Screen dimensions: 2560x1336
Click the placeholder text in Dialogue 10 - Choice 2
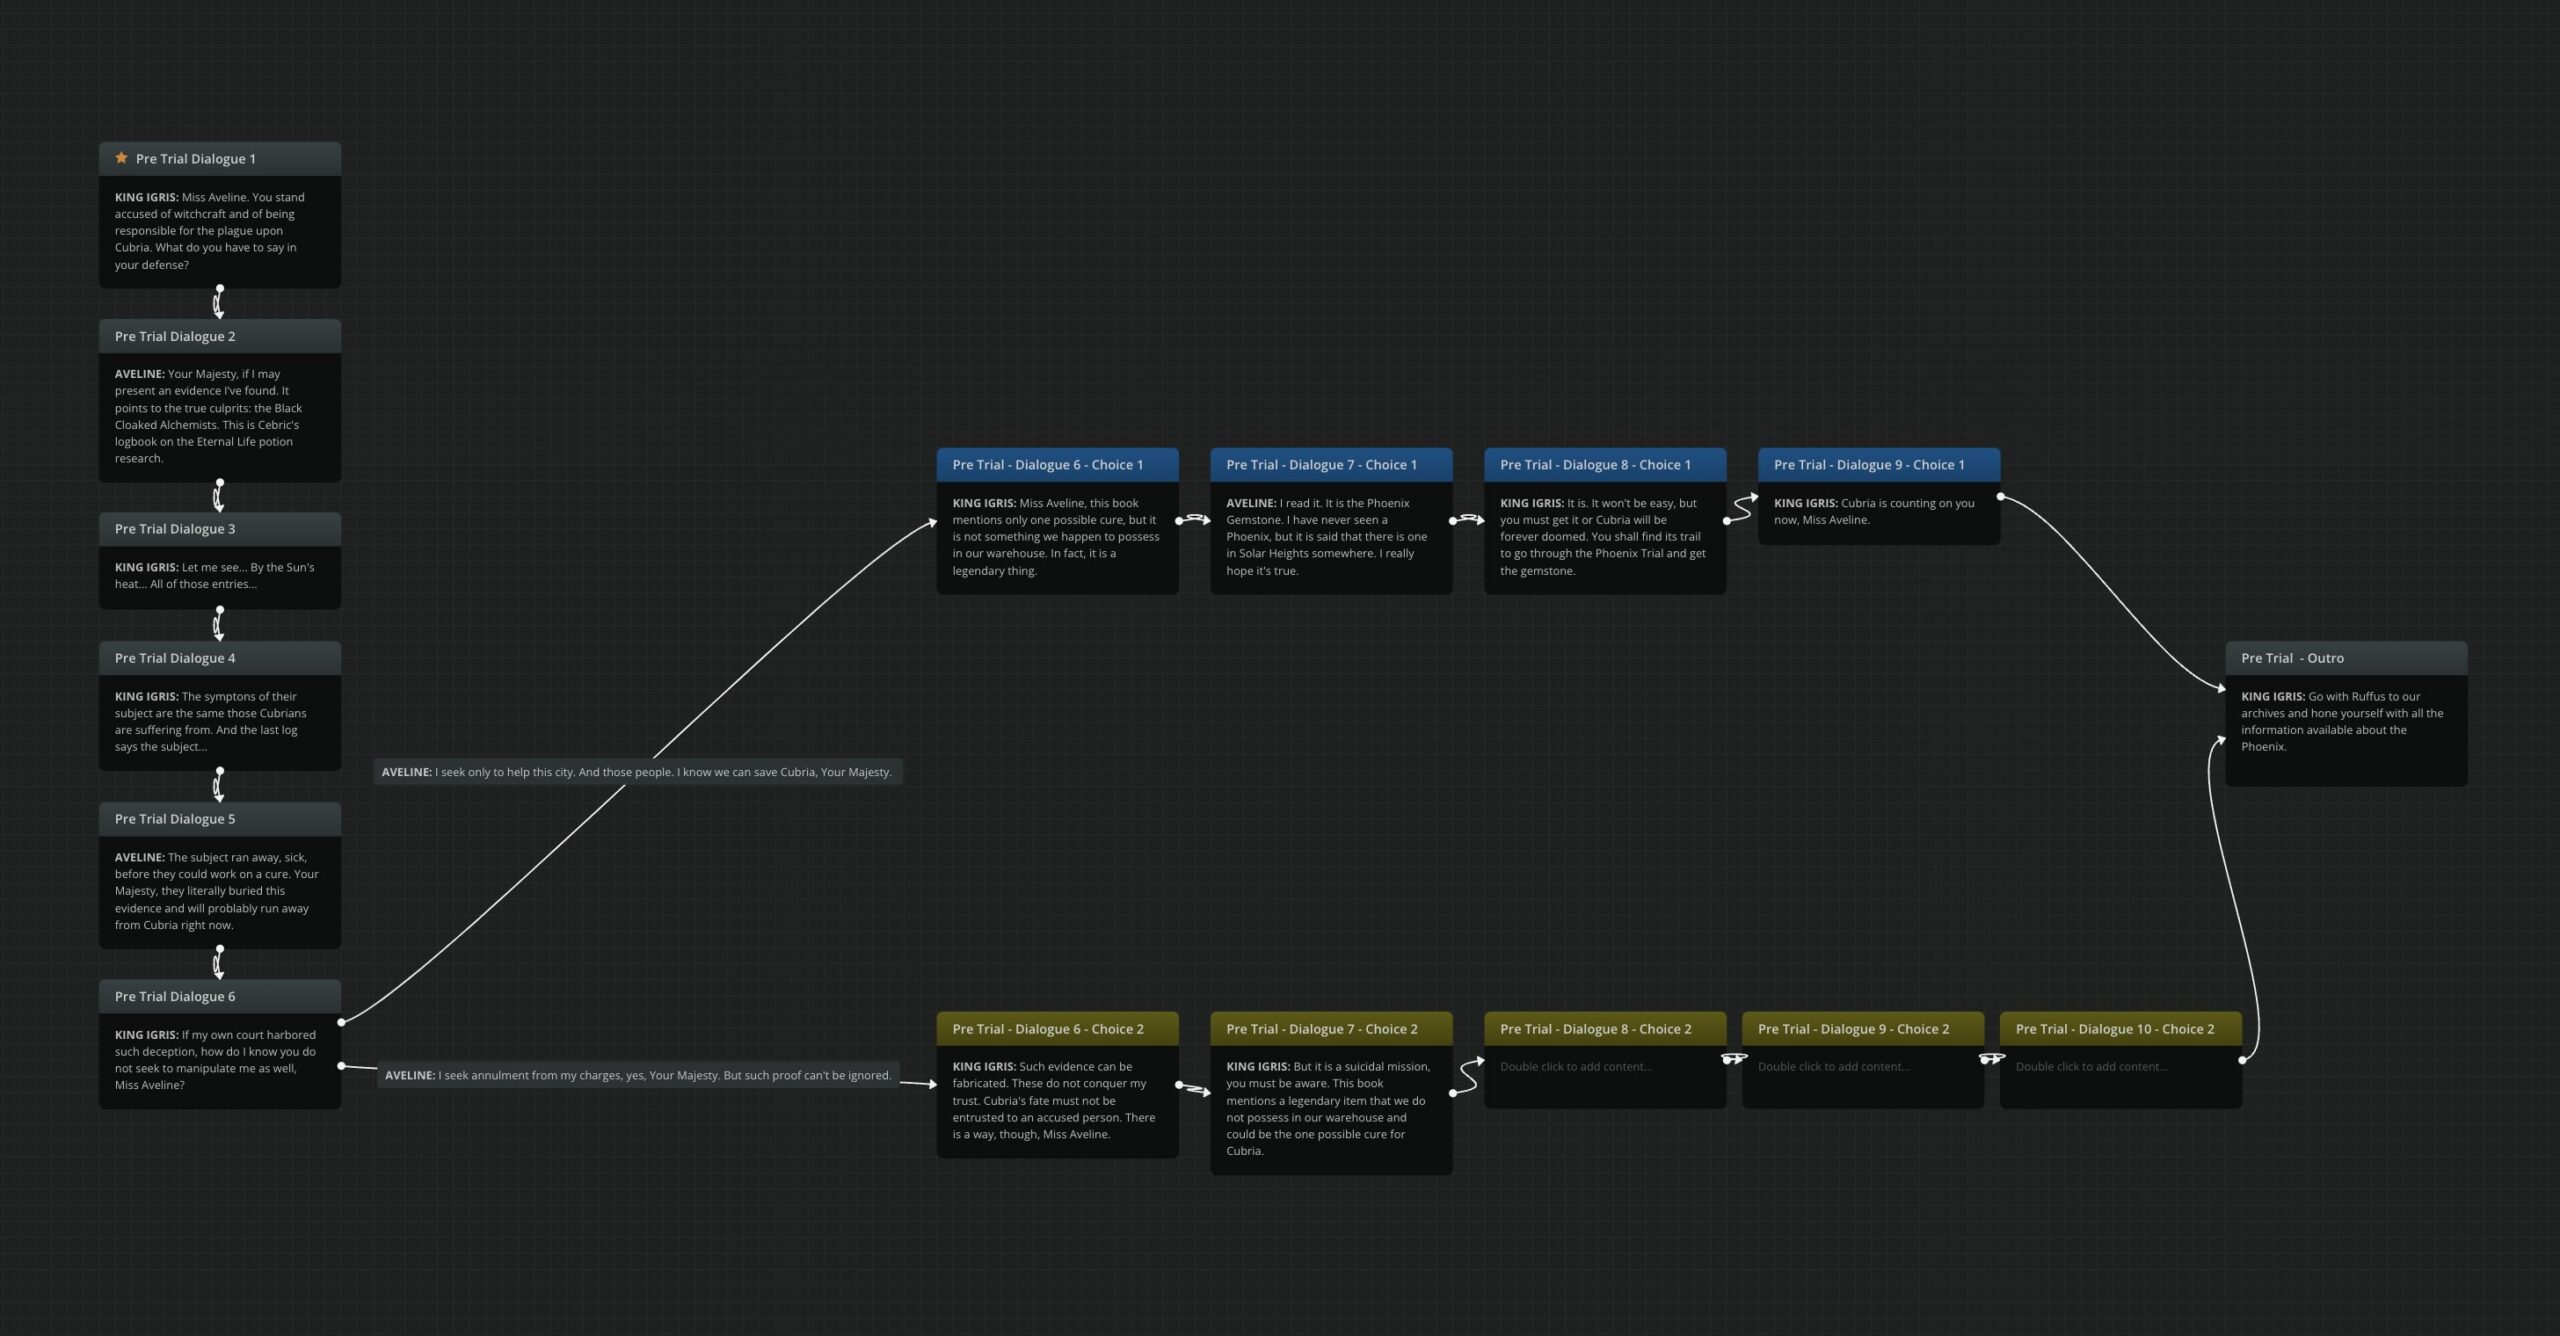pyautogui.click(x=2091, y=1067)
